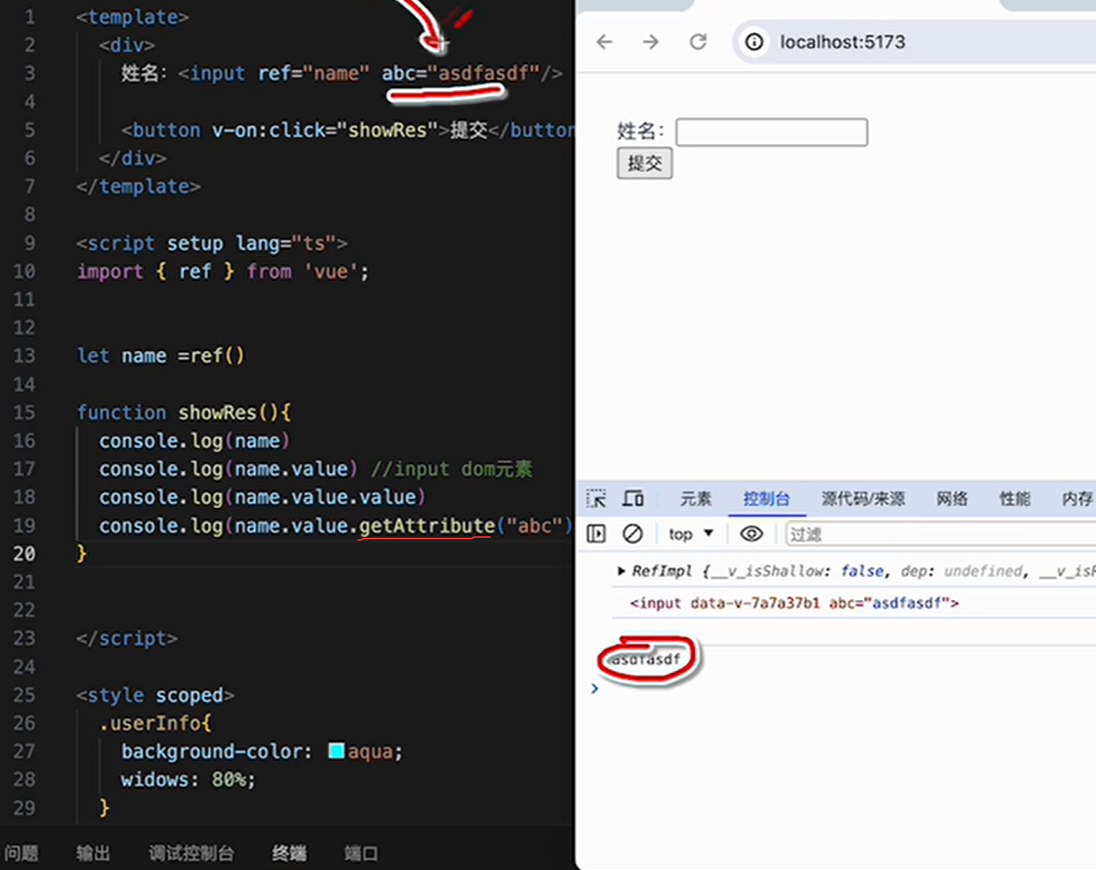Go back in browser history
This screenshot has width=1096, height=870.
605,42
